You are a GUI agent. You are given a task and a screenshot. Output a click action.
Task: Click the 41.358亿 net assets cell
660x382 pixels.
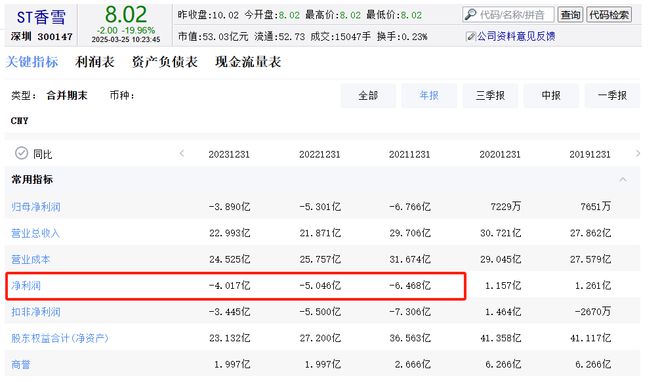(x=500, y=338)
